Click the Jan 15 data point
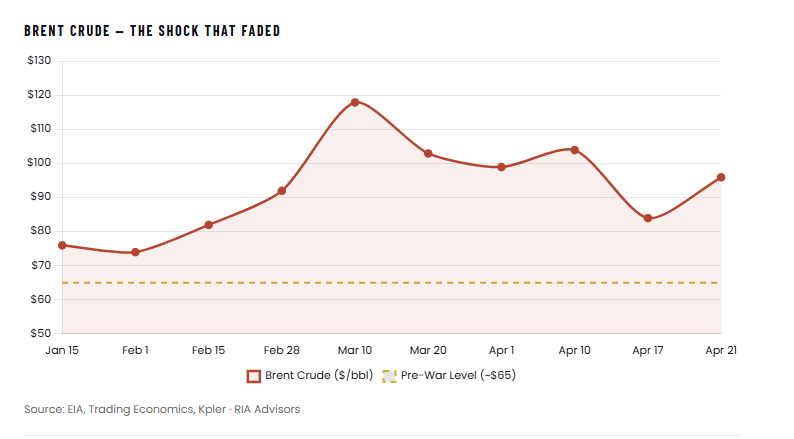This screenshot has height=439, width=794. [62, 245]
